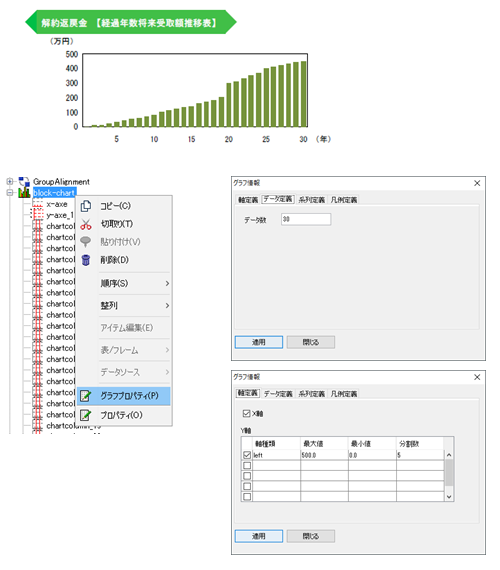Viewport: 500px width, 570px height.
Task: Toggle the X軸 checkbox
Action: point(246,413)
